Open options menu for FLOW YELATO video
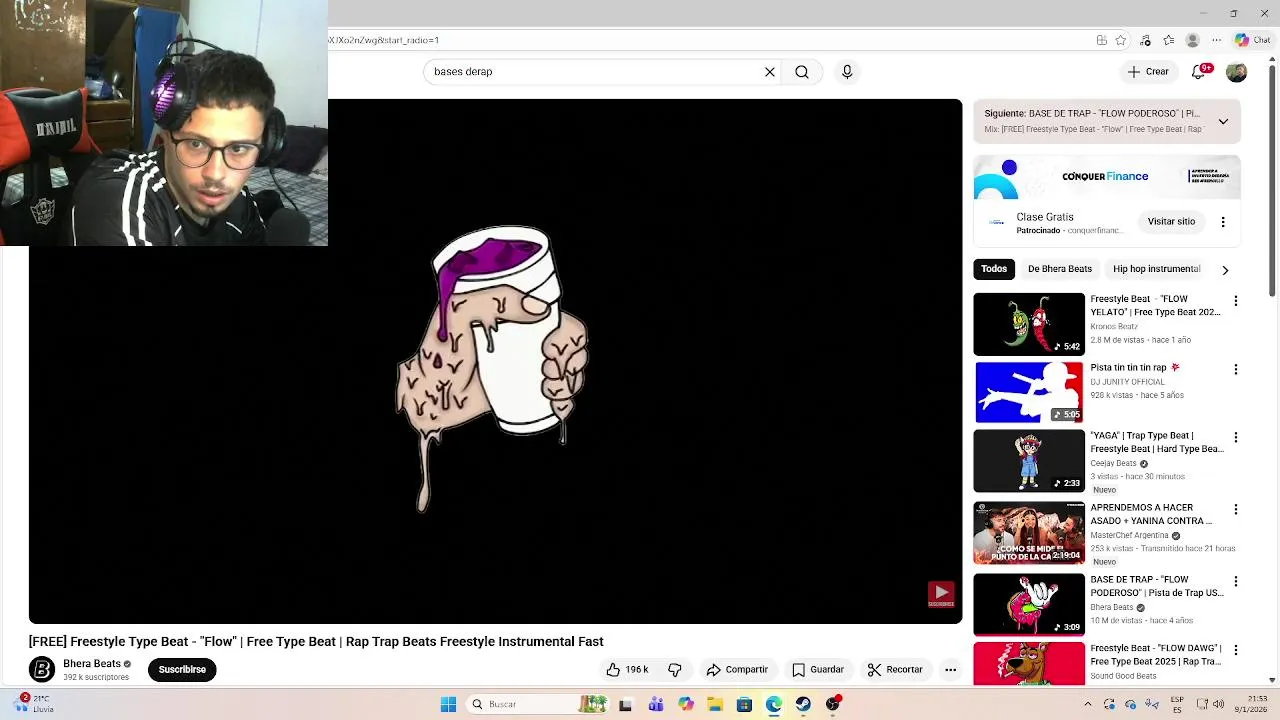The image size is (1280, 720). pos(1236,301)
